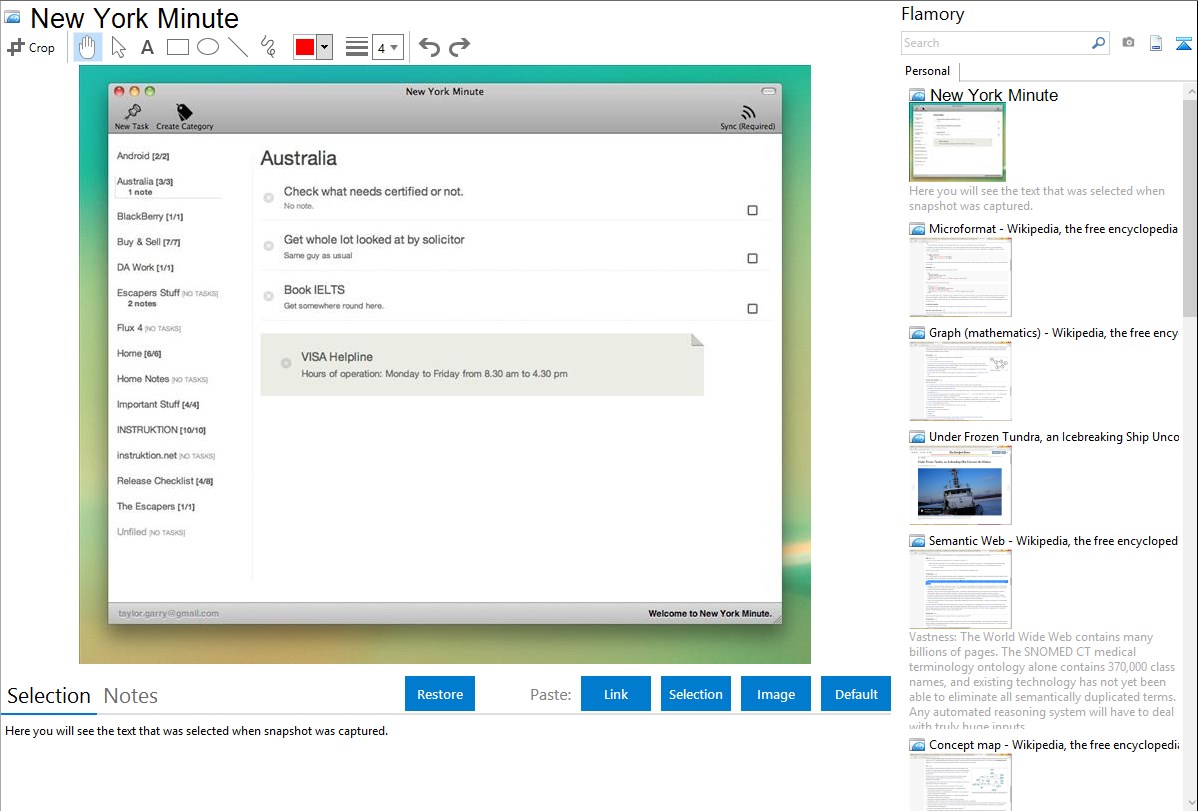
Task: Open Under Frozen Tundra snapshot title
Action: pyautogui.click(x=1054, y=436)
